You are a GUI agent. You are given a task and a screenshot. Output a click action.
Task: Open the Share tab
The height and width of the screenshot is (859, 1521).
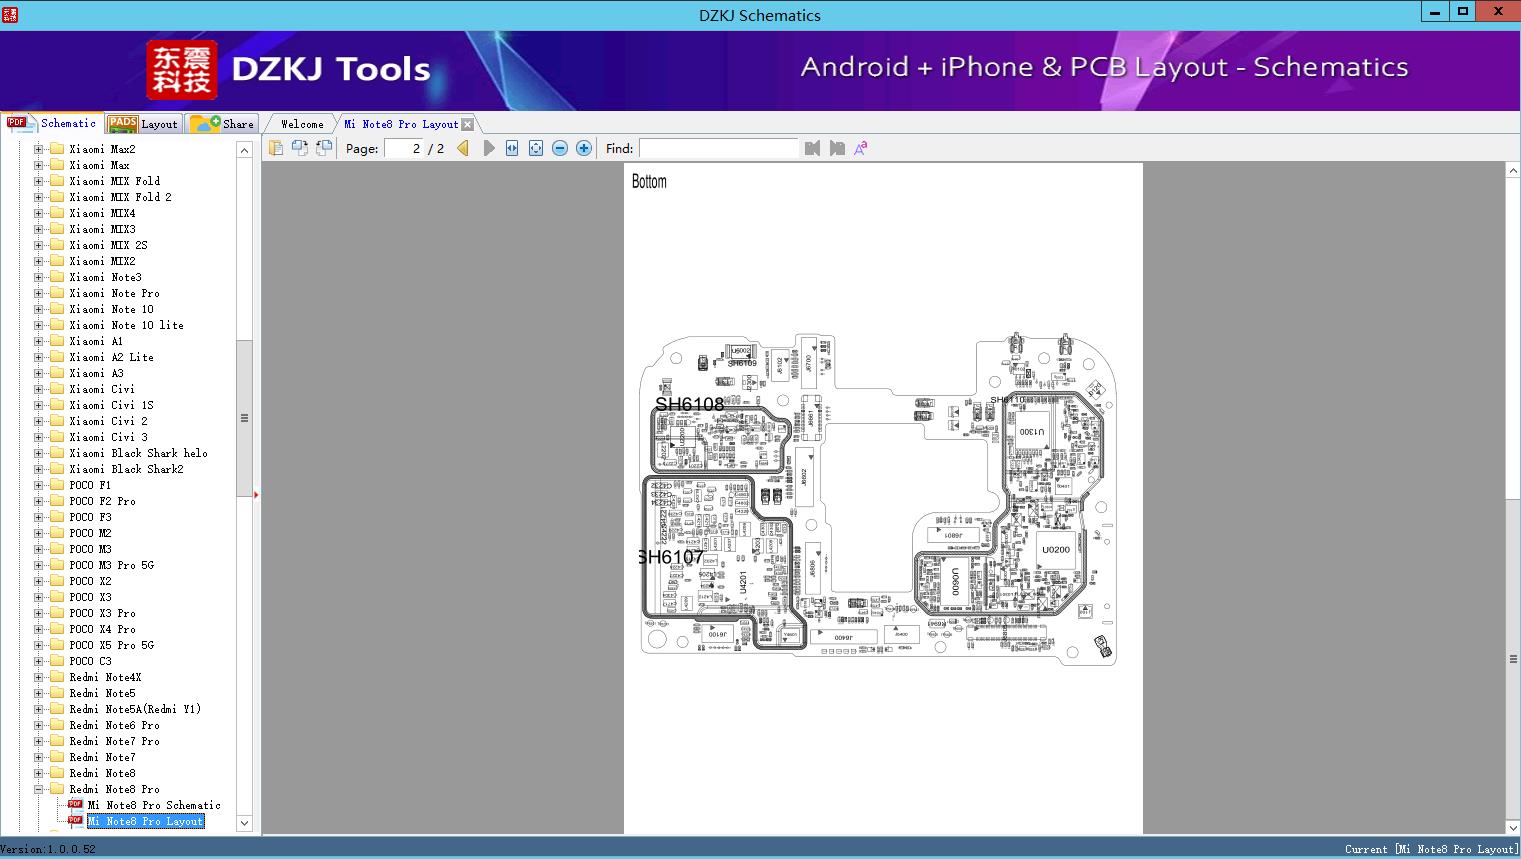[x=222, y=124]
